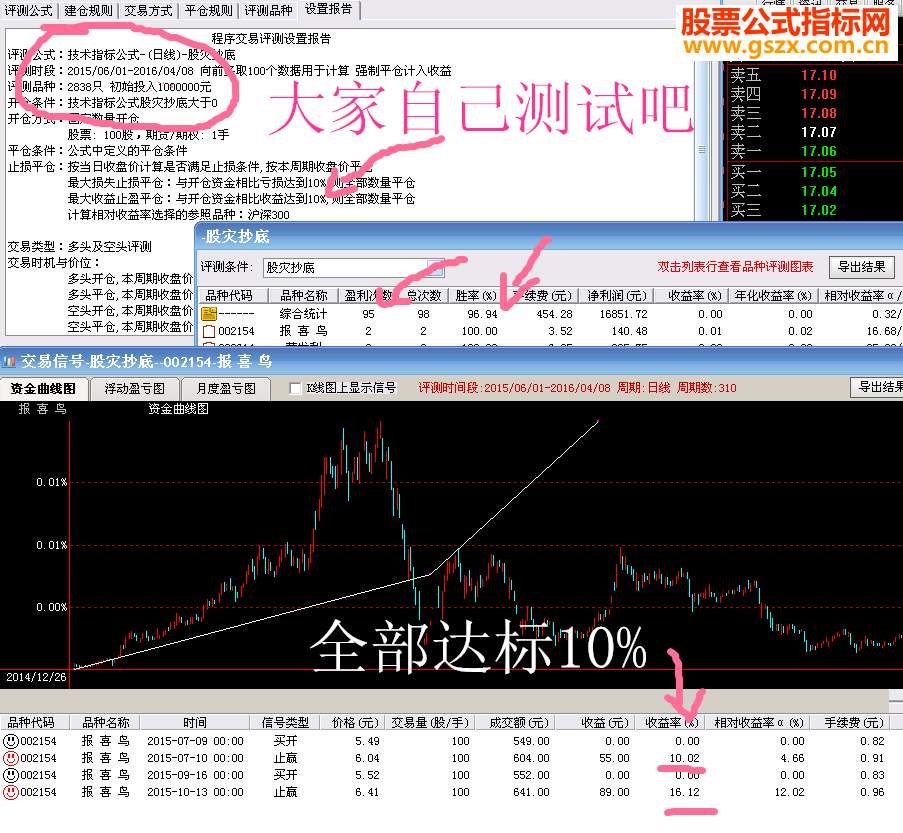This screenshot has width=903, height=833.
Task: Click the 卖五 price 17.10
Action: point(818,75)
